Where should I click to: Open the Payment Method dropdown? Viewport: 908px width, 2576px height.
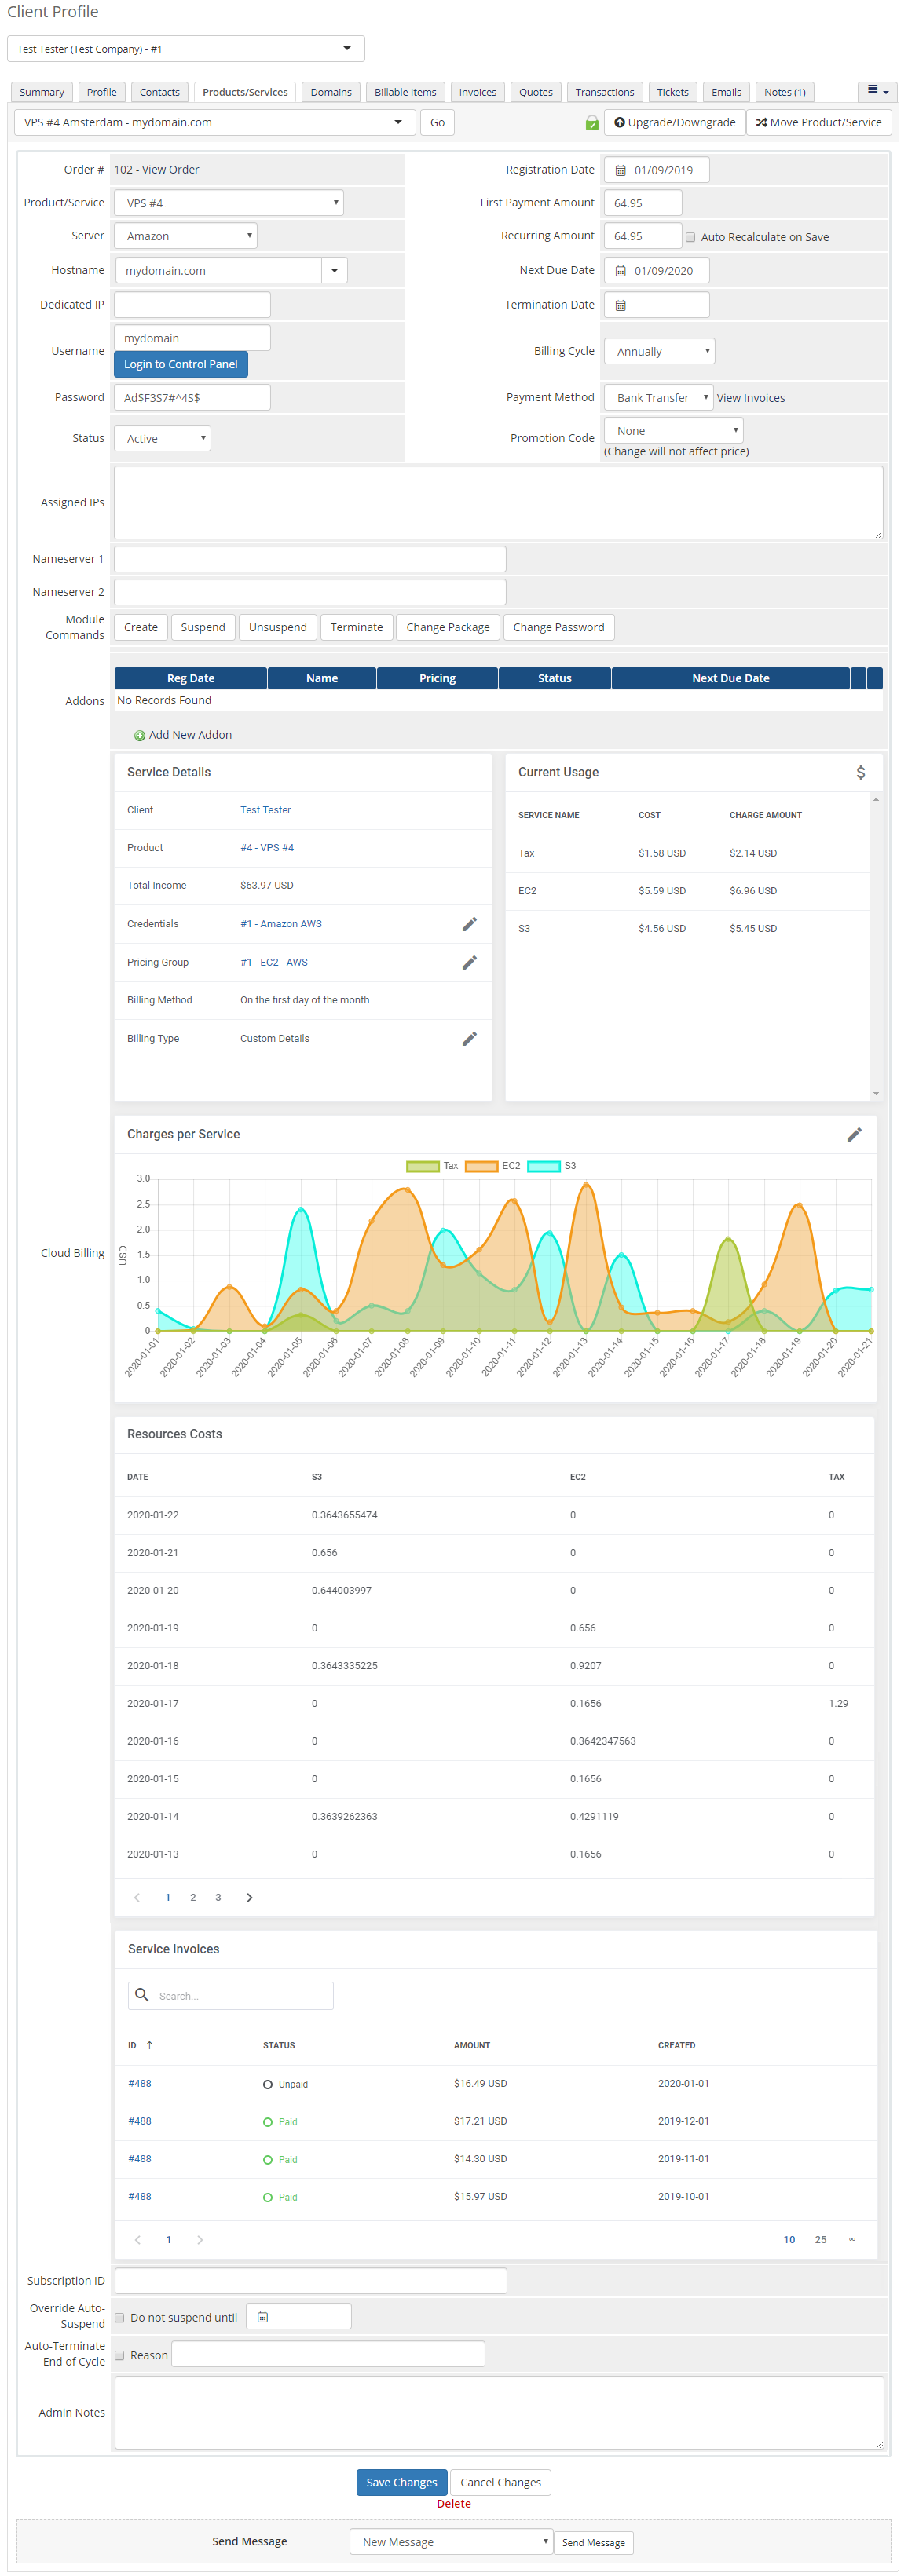(x=658, y=398)
